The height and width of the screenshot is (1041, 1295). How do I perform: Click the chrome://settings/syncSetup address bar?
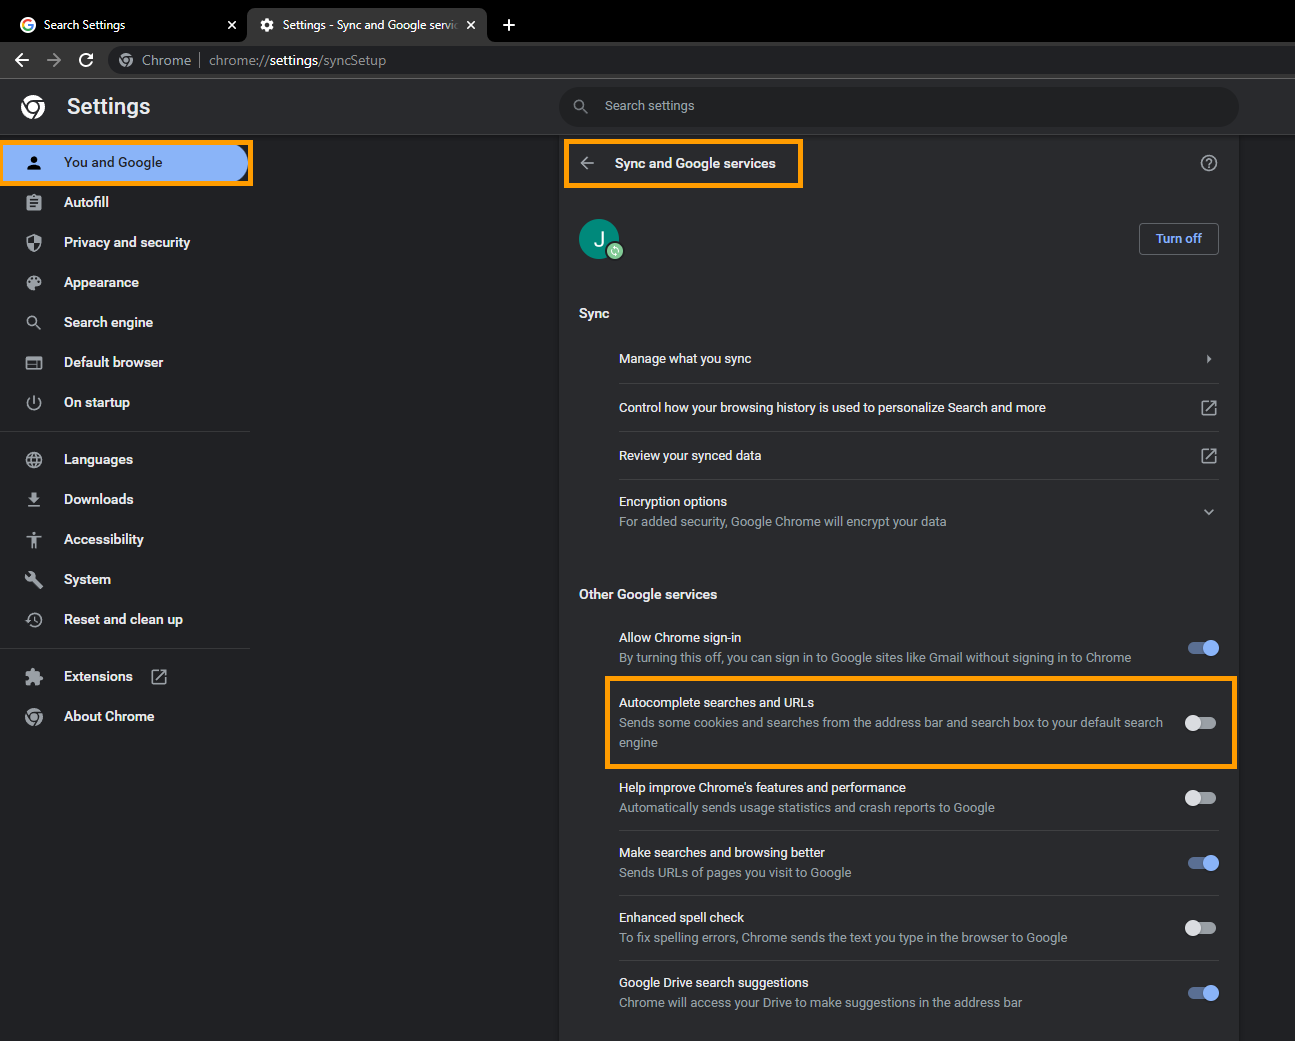pos(297,60)
